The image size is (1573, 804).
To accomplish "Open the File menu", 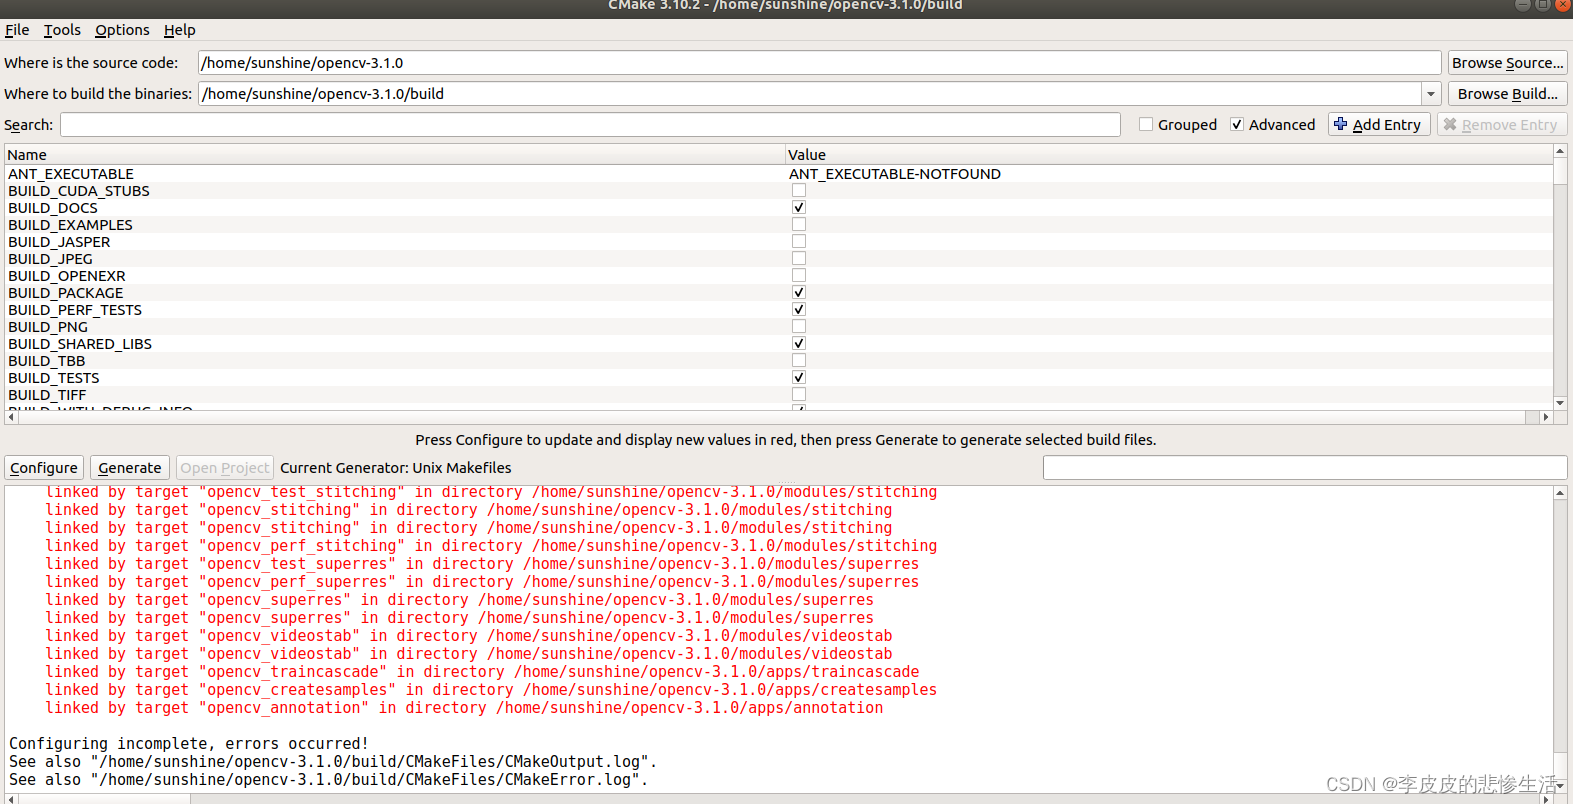I will pos(17,30).
